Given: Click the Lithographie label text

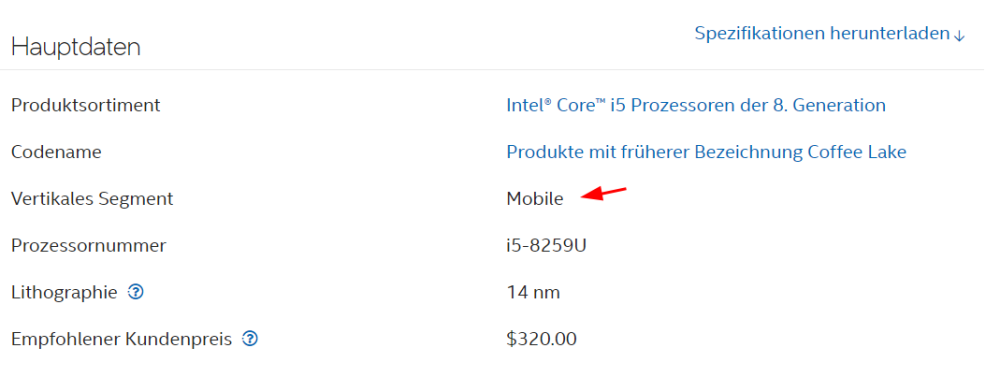Looking at the screenshot, I should [x=64, y=293].
